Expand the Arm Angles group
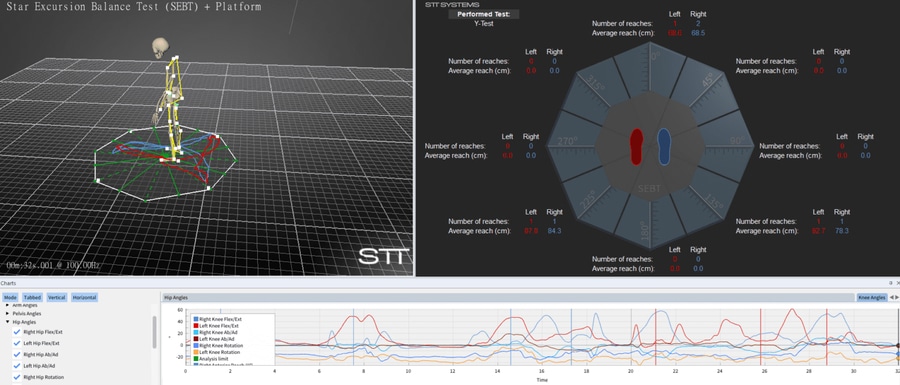The height and width of the screenshot is (385, 900). click(x=8, y=305)
